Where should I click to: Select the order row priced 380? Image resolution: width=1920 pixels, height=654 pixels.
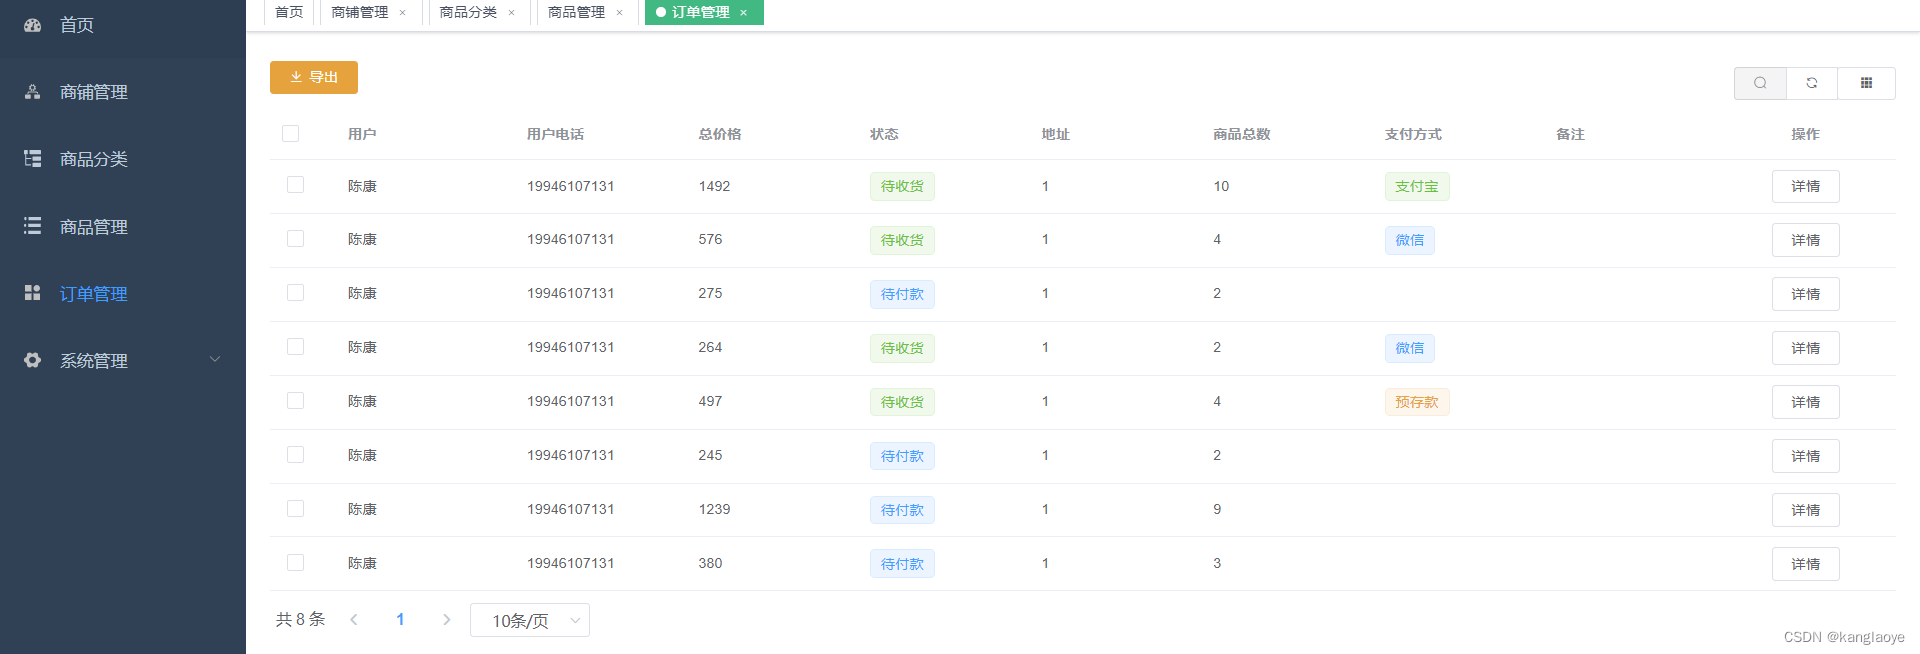coord(295,563)
